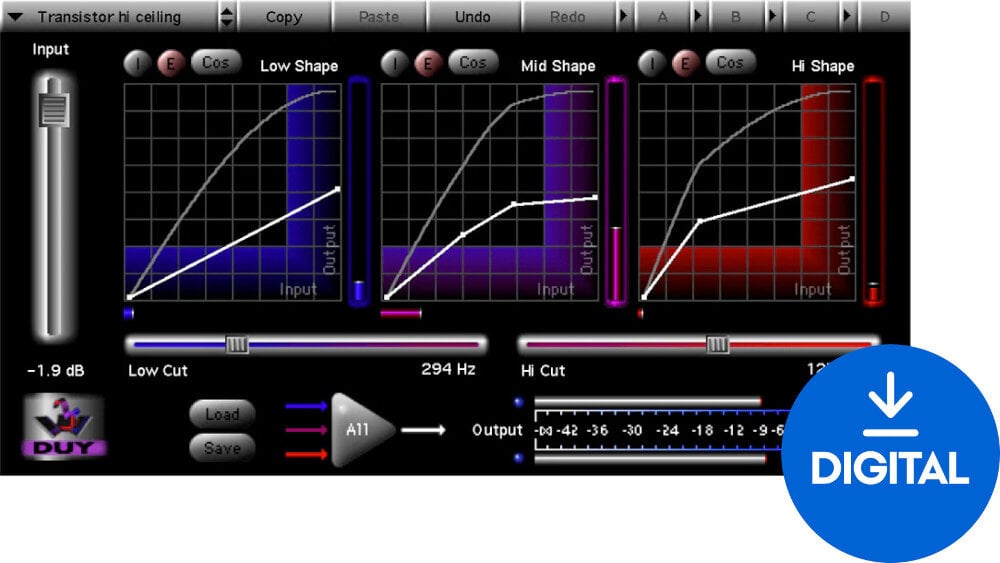Click the Low Shape curve origin point
The height and width of the screenshot is (563, 1000).
pos(129,297)
